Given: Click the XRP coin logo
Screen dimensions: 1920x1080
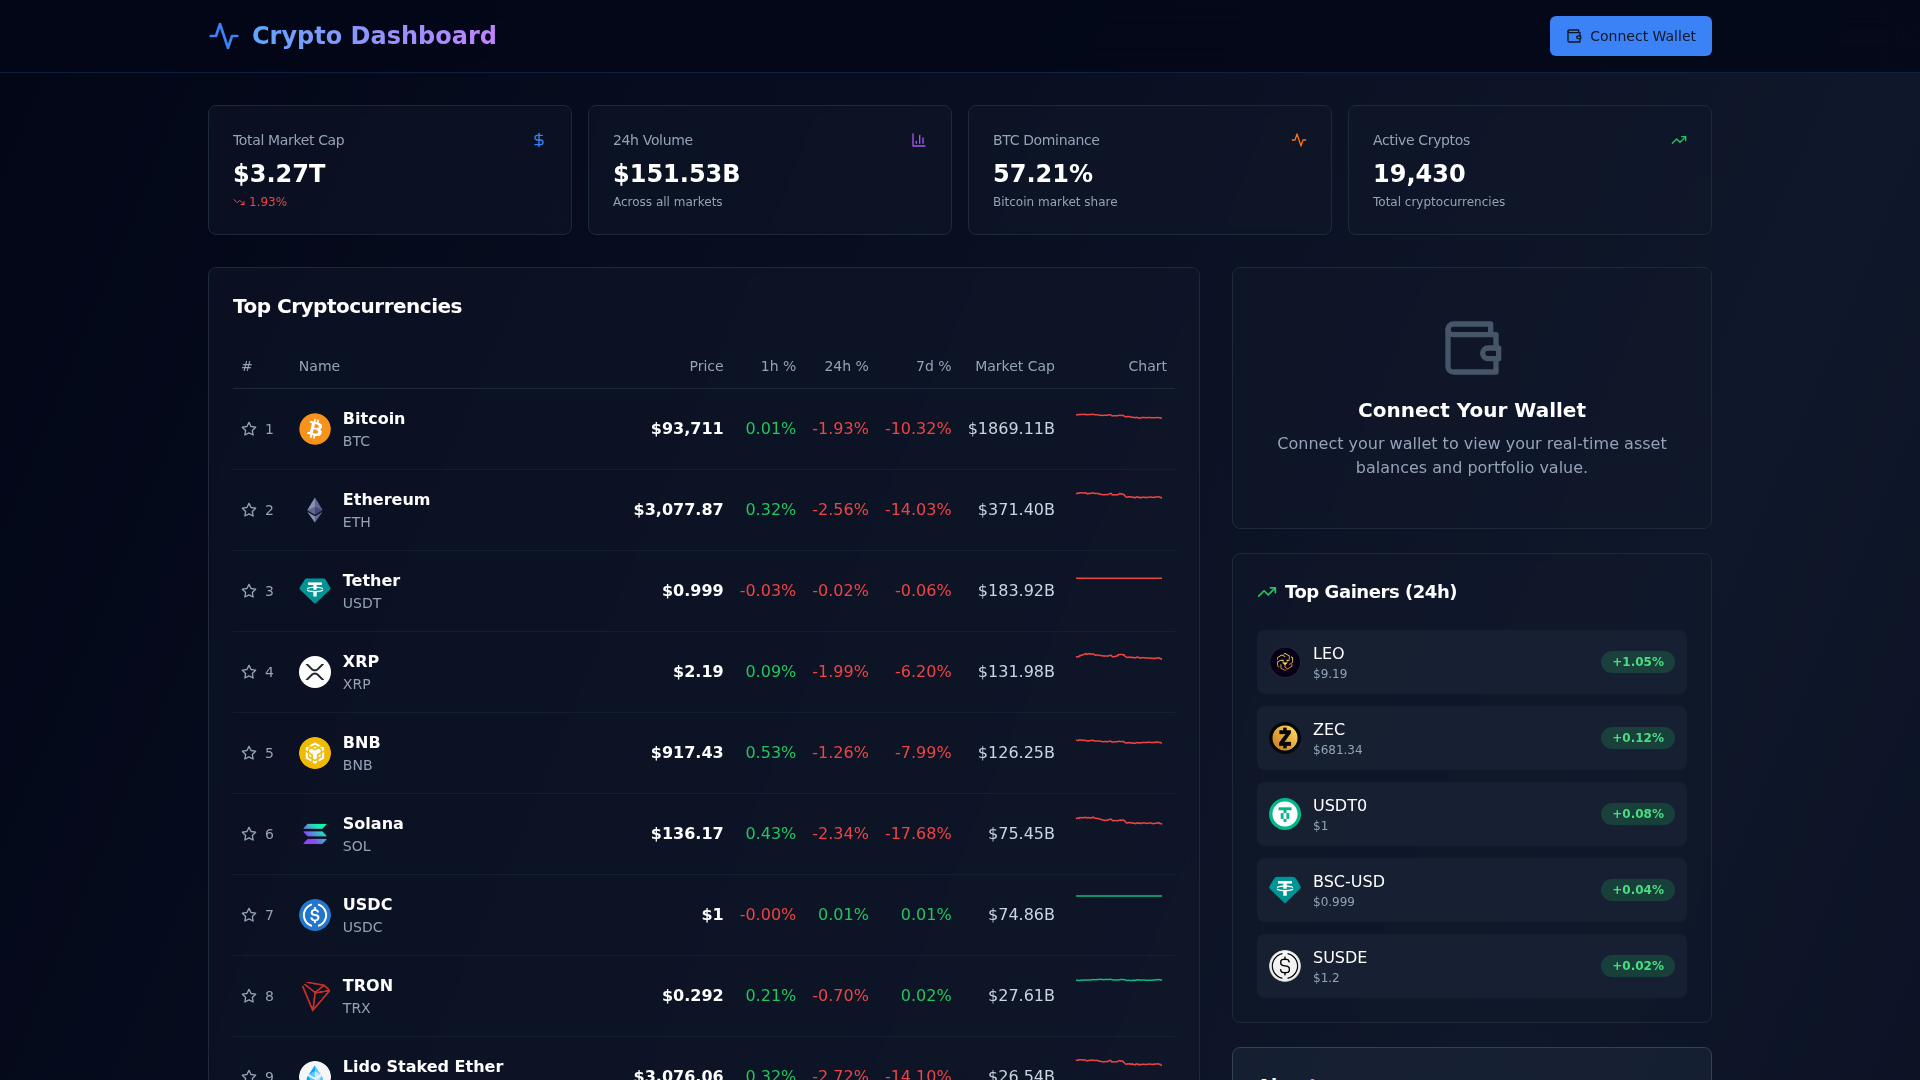Looking at the screenshot, I should tap(314, 671).
